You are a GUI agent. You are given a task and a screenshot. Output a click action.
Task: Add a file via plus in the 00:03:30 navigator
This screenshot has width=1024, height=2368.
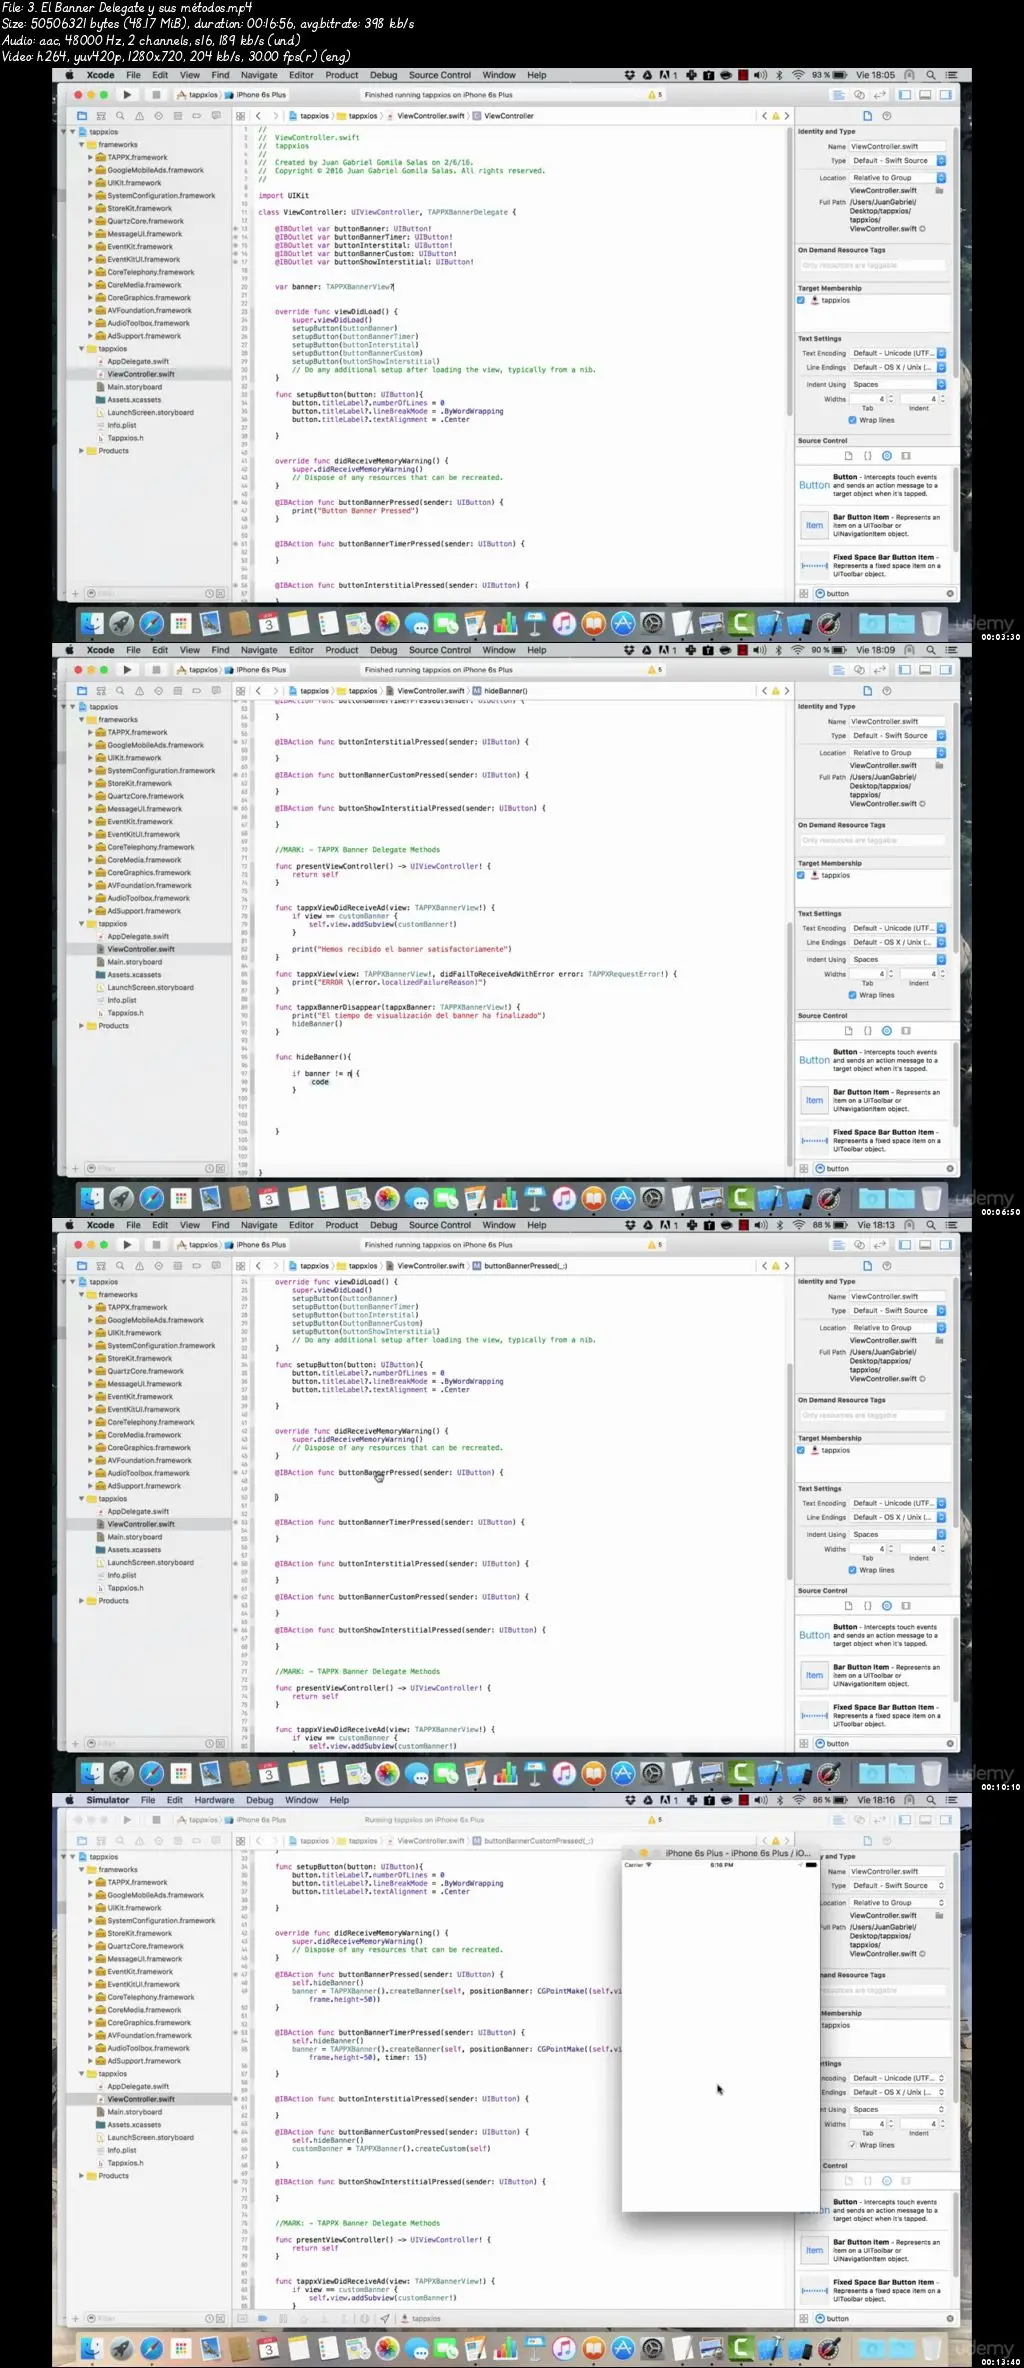(74, 594)
